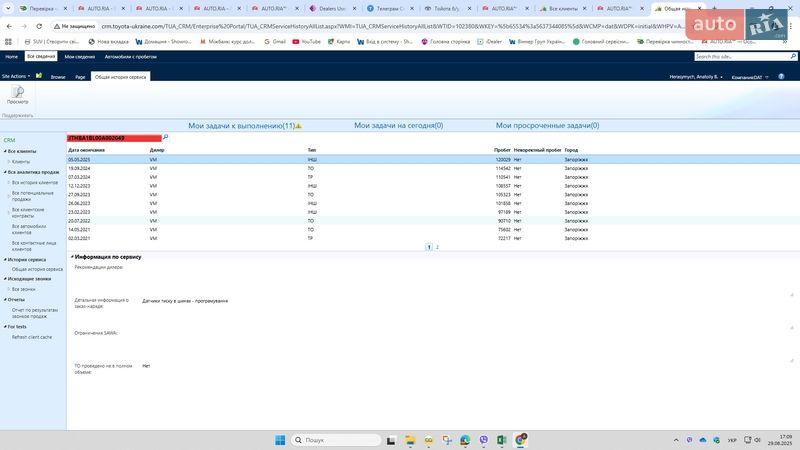800x450 pixels.
Task: Open the Windows Start menu
Action: [280, 440]
